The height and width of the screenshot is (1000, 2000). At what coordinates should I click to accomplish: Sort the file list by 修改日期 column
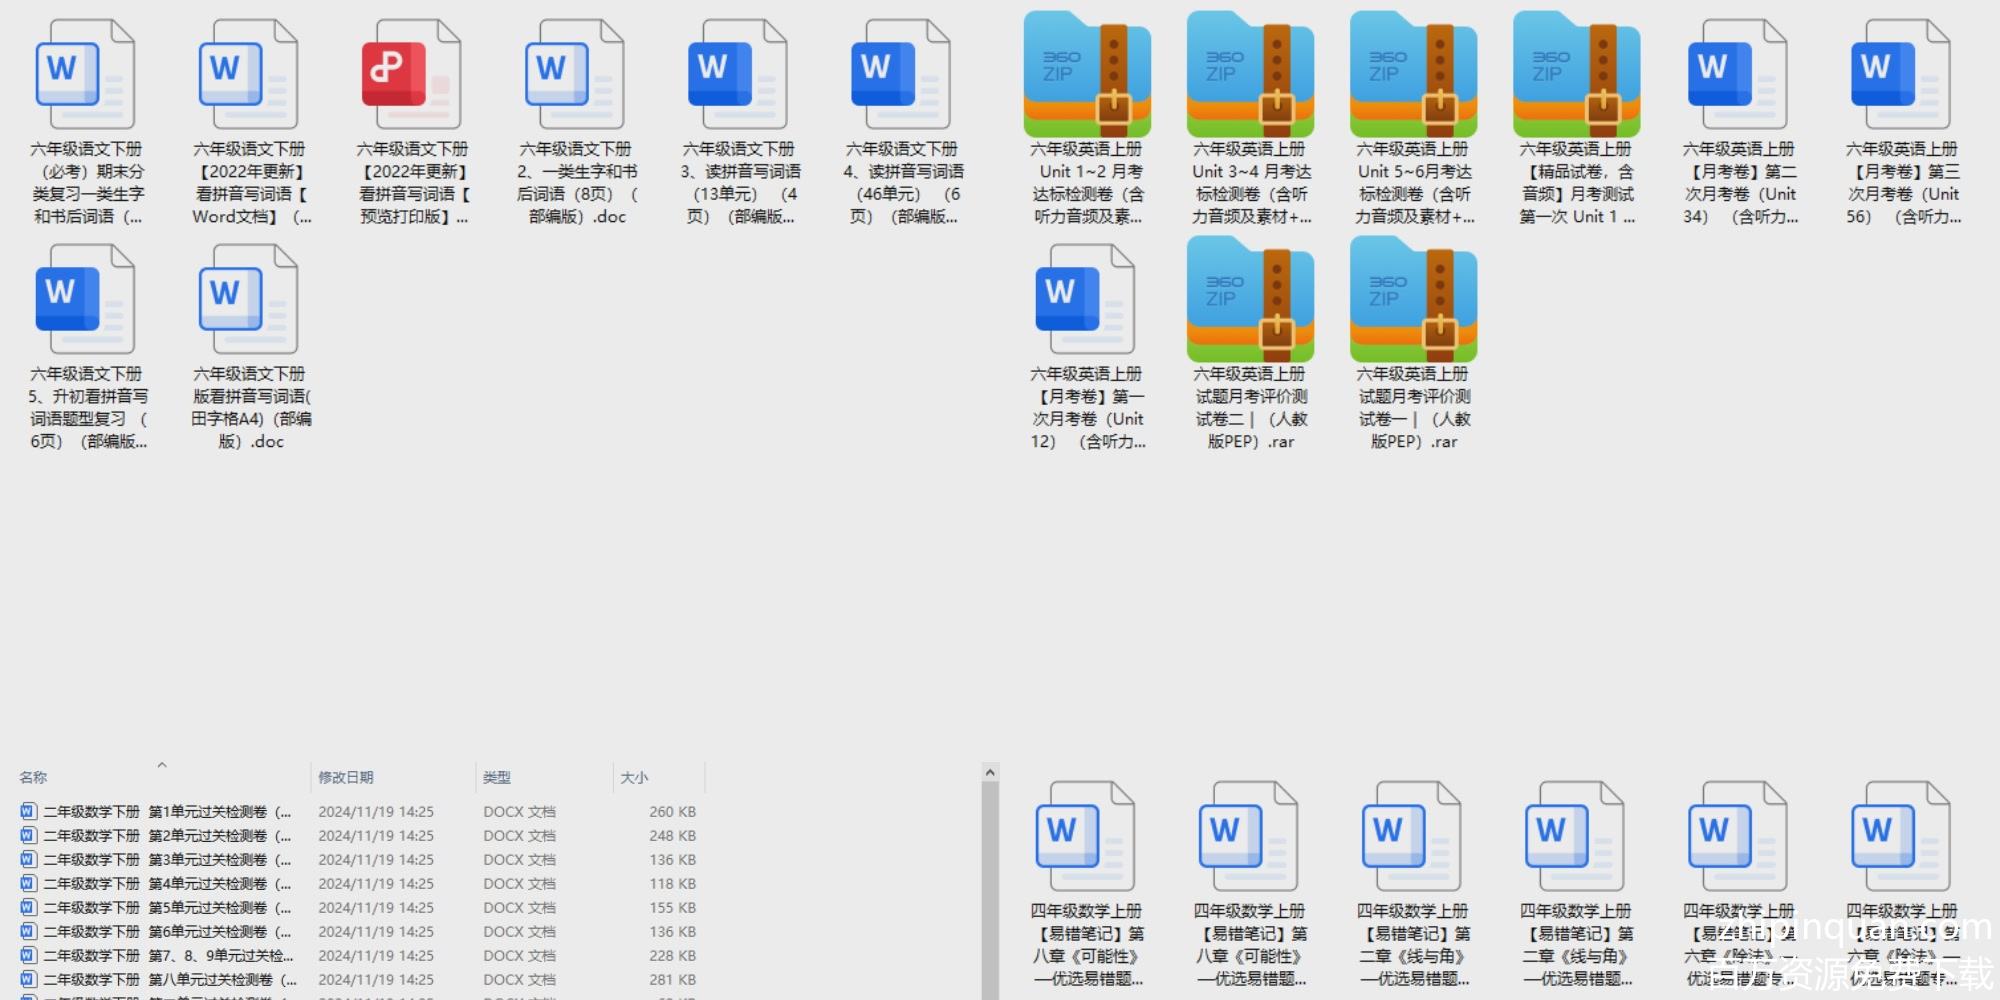(346, 778)
